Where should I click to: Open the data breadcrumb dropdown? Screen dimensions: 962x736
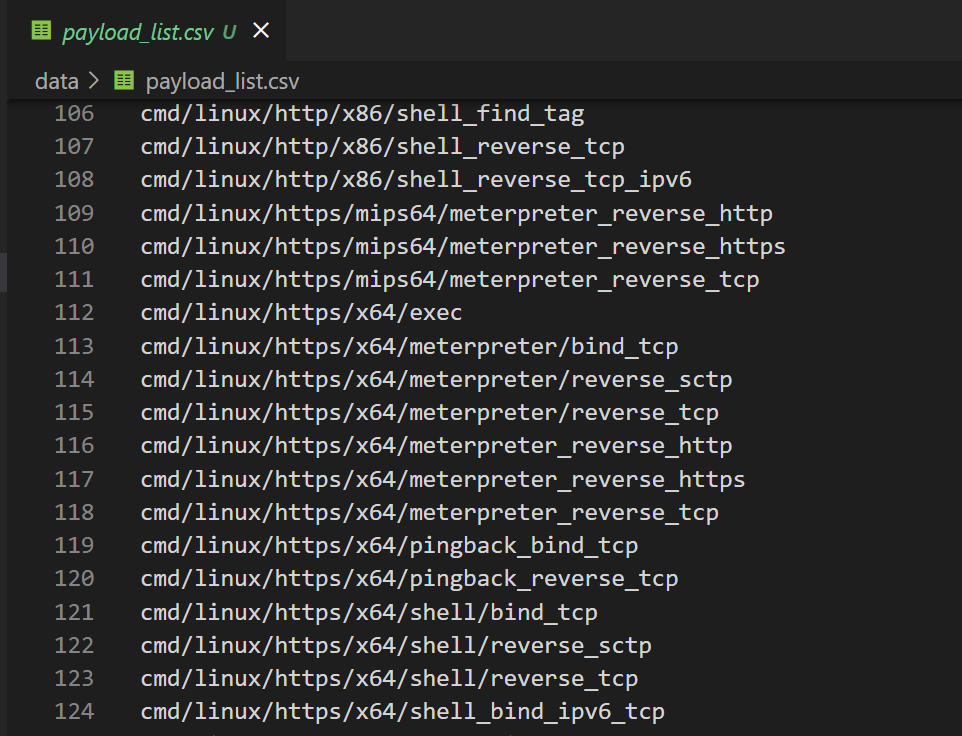click(56, 81)
